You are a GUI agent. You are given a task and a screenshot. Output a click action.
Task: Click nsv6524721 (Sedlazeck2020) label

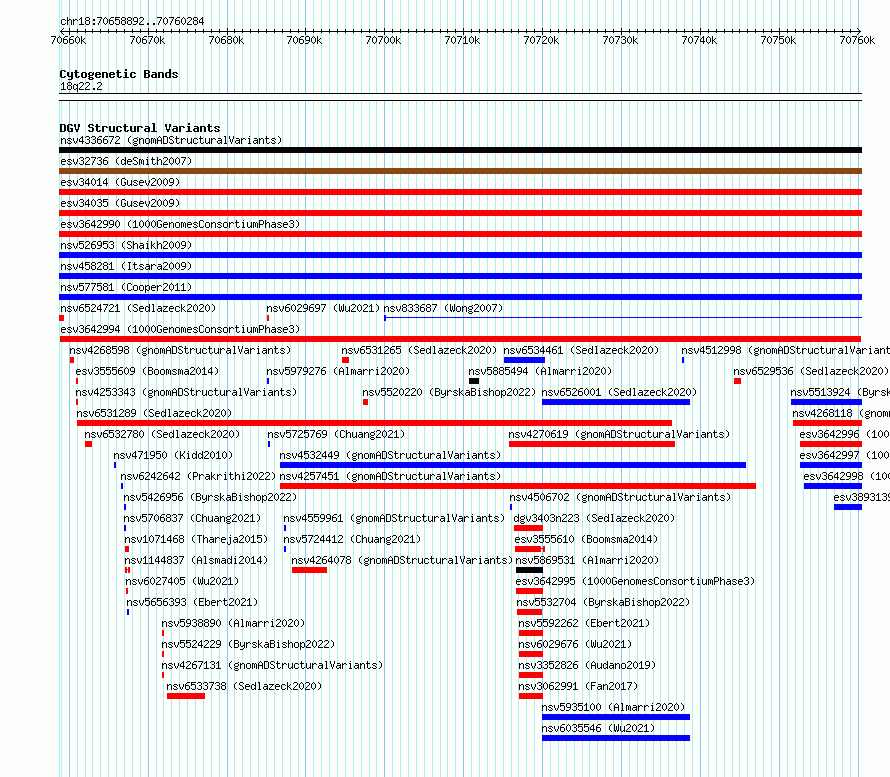[138, 308]
